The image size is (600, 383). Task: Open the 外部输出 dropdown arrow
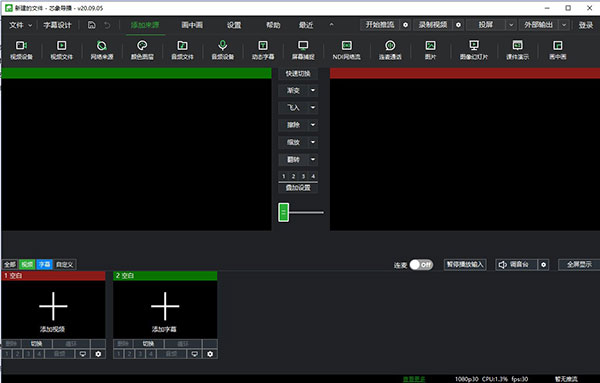[x=564, y=25]
